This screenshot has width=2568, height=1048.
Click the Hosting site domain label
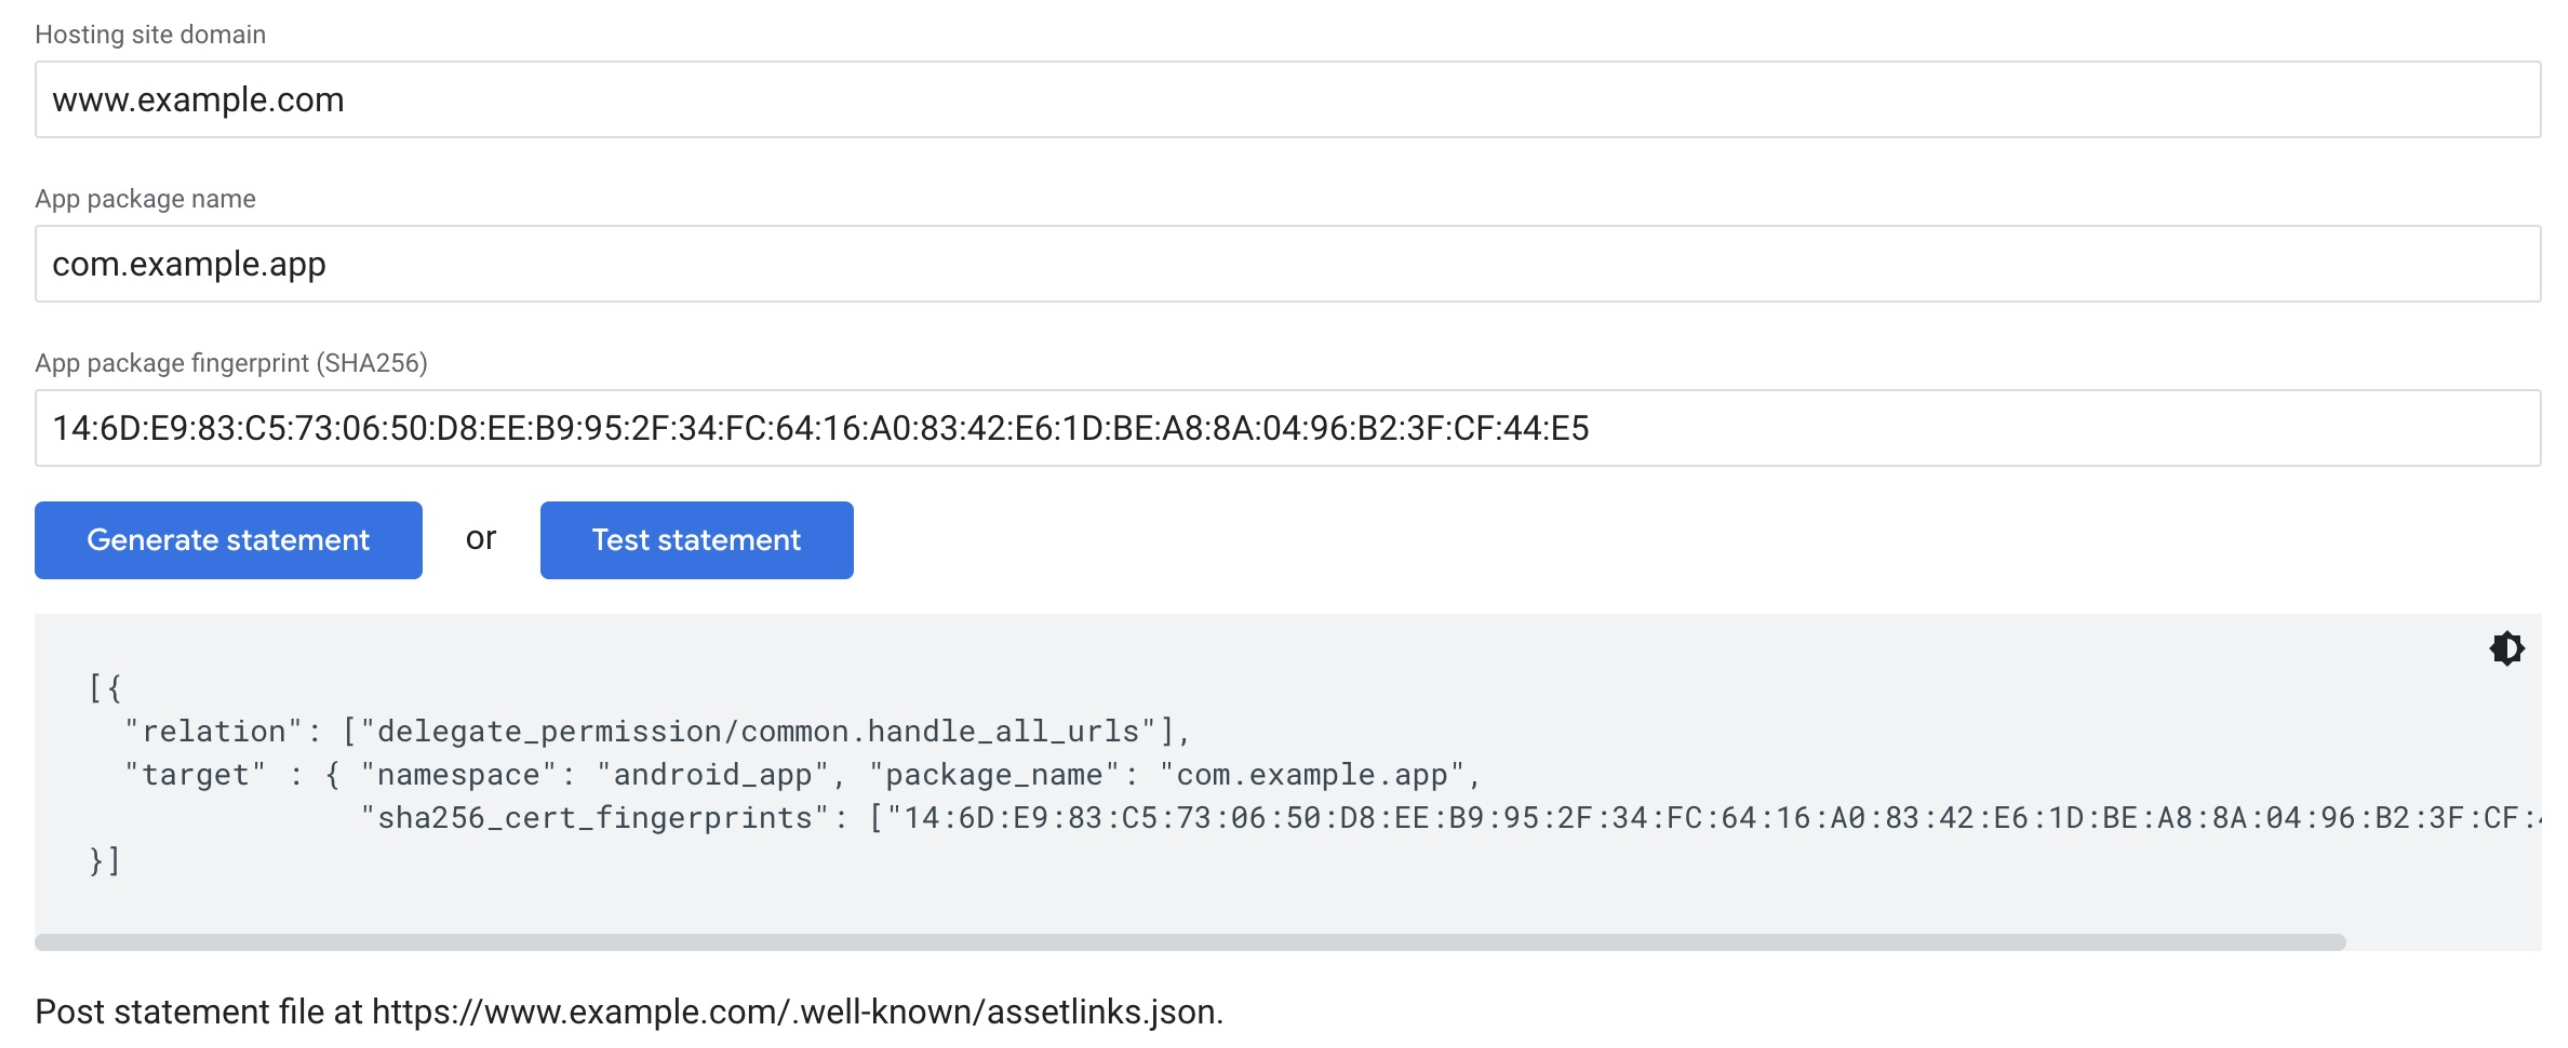pyautogui.click(x=150, y=34)
